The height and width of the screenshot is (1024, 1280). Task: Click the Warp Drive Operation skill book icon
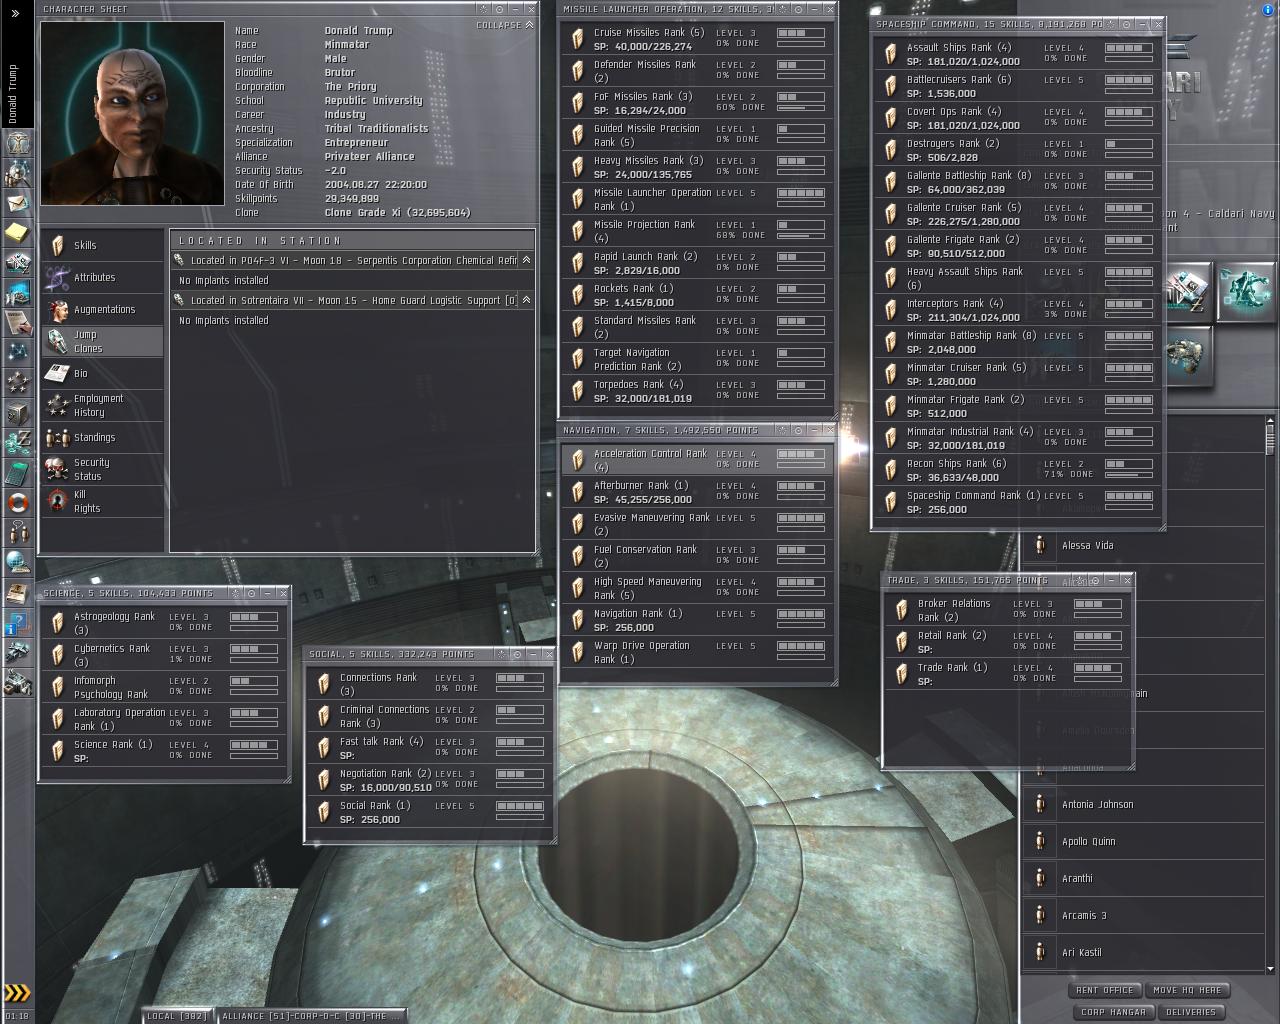(577, 652)
